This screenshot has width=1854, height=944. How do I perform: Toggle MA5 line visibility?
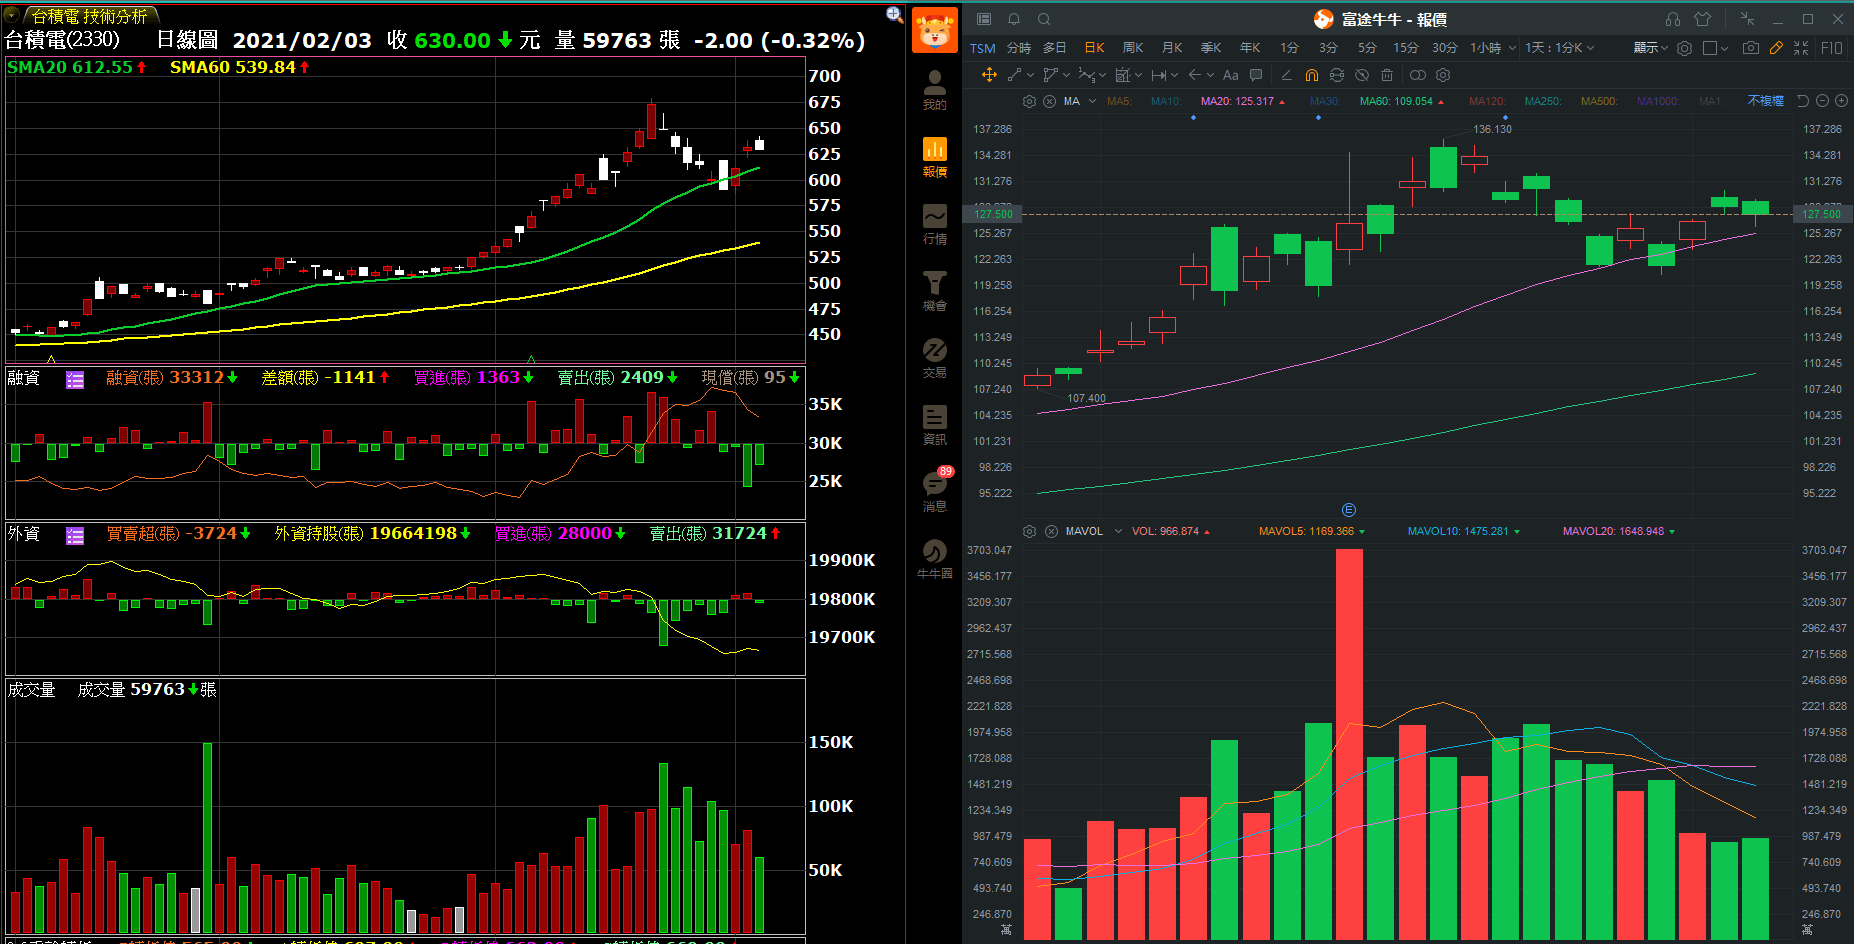click(1120, 101)
